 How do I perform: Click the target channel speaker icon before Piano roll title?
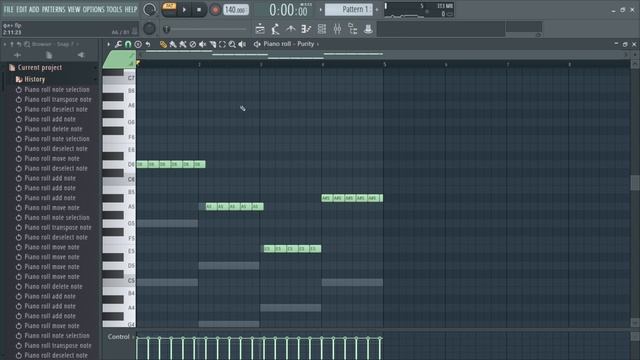[257, 44]
